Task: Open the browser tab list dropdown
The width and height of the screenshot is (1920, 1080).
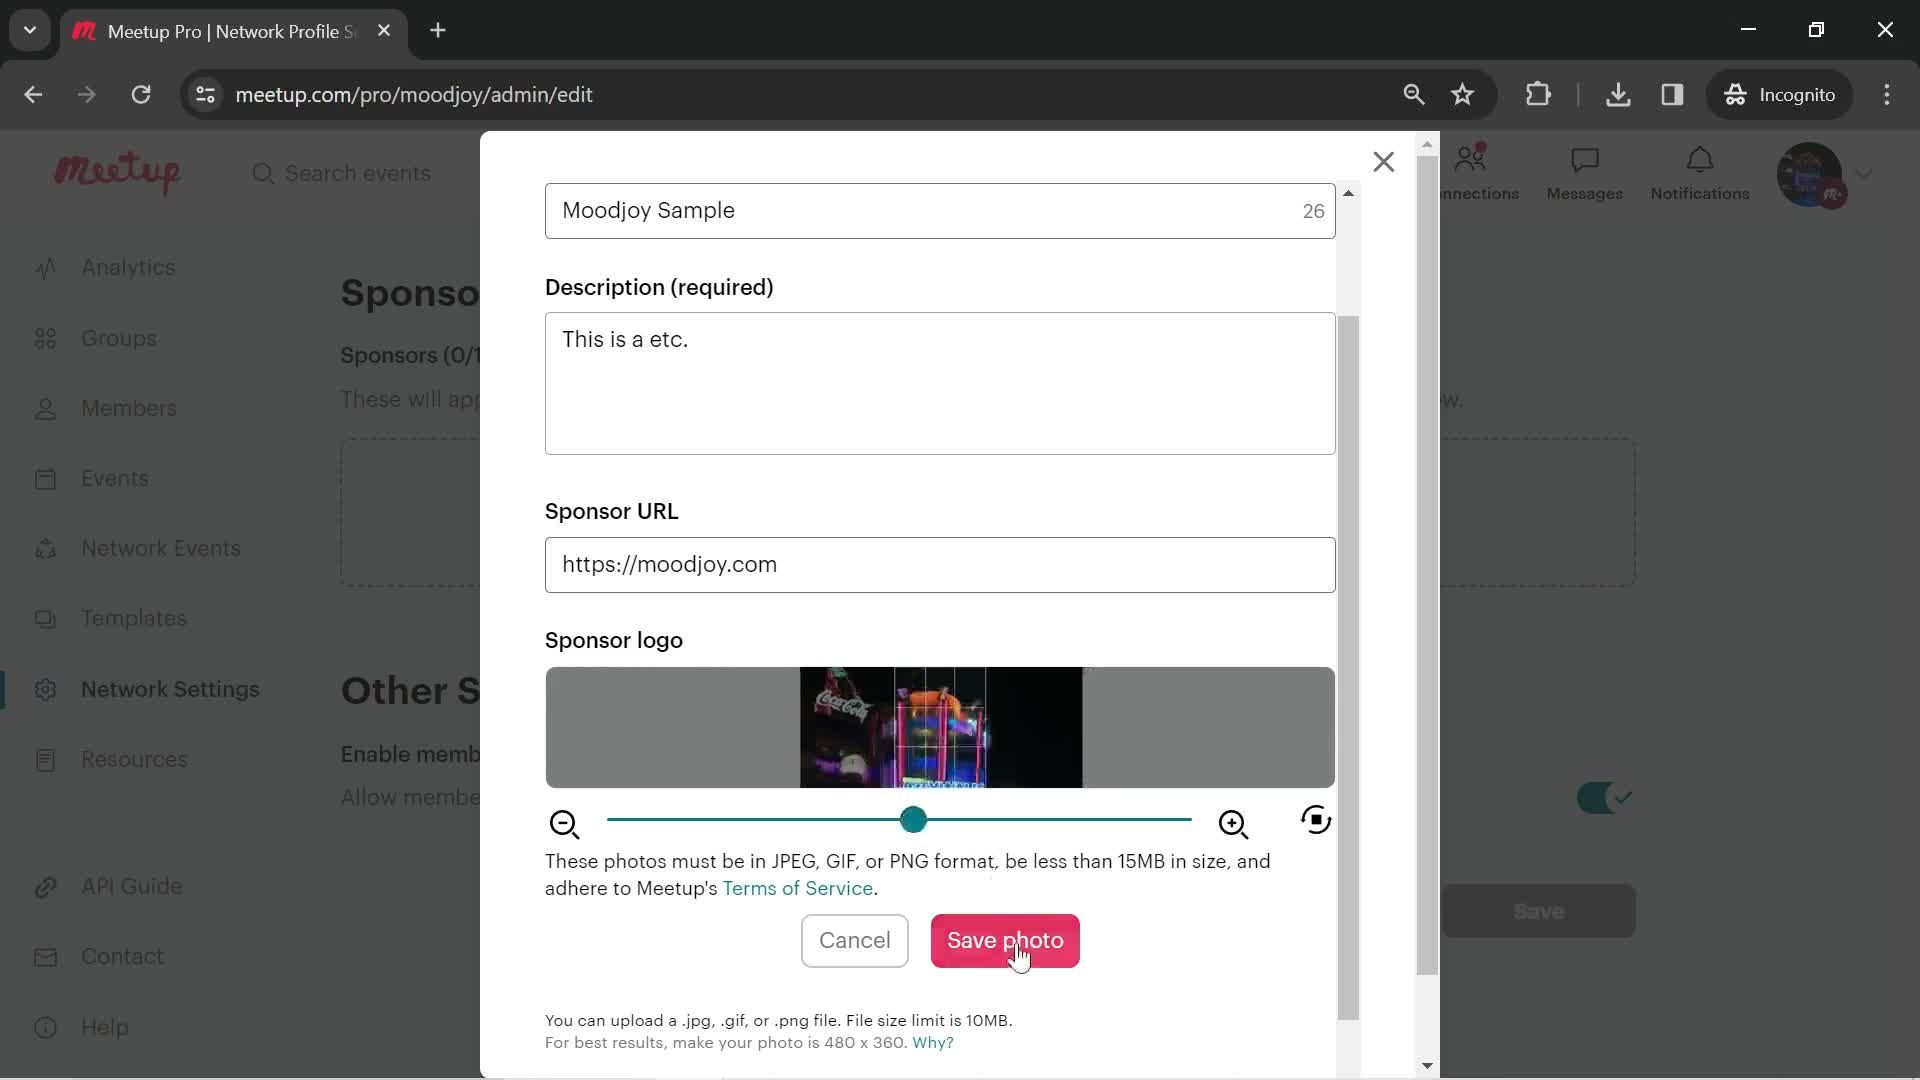Action: point(30,30)
